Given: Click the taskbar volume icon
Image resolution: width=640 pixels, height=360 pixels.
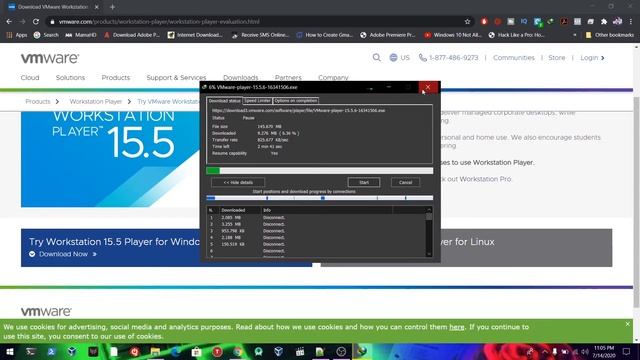Looking at the screenshot, I should point(585,351).
